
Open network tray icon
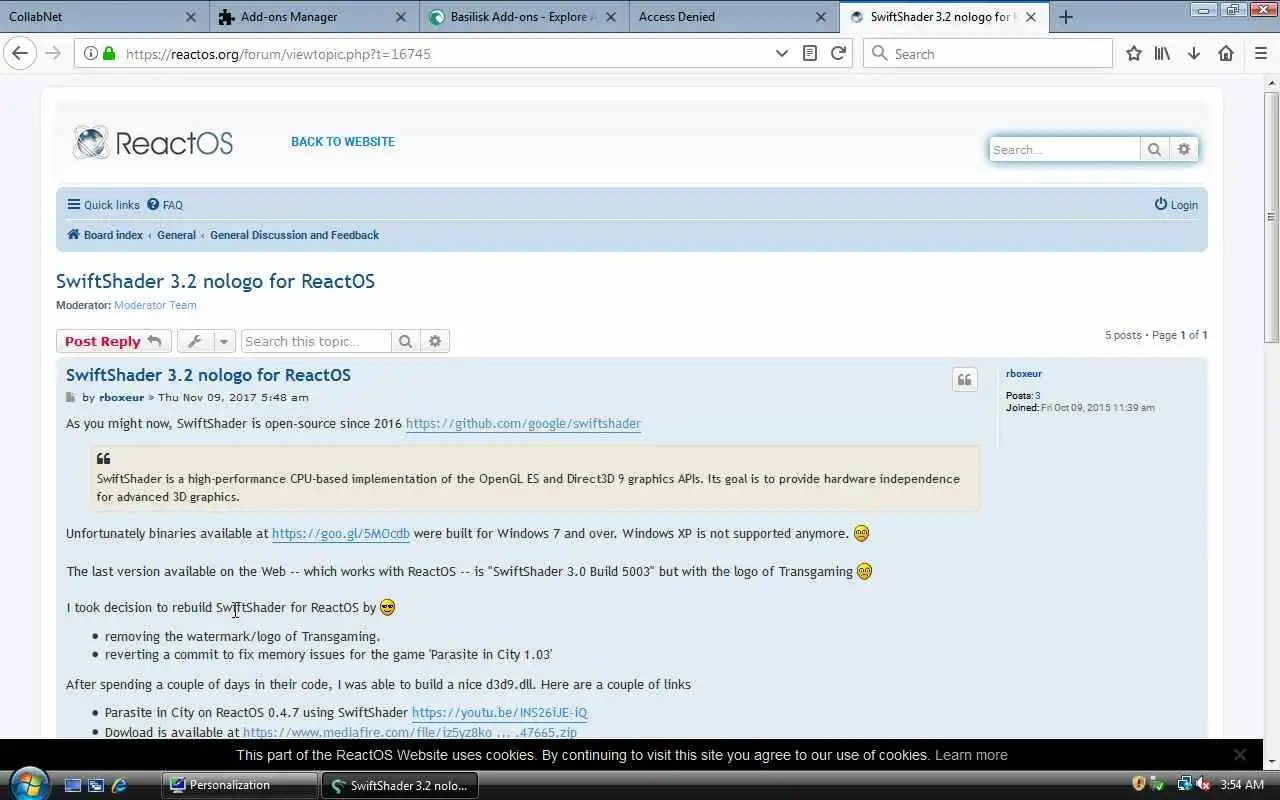point(1184,784)
